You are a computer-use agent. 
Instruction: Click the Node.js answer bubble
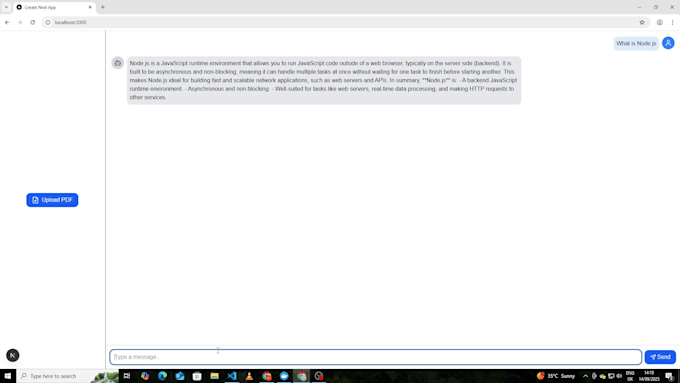click(x=324, y=80)
